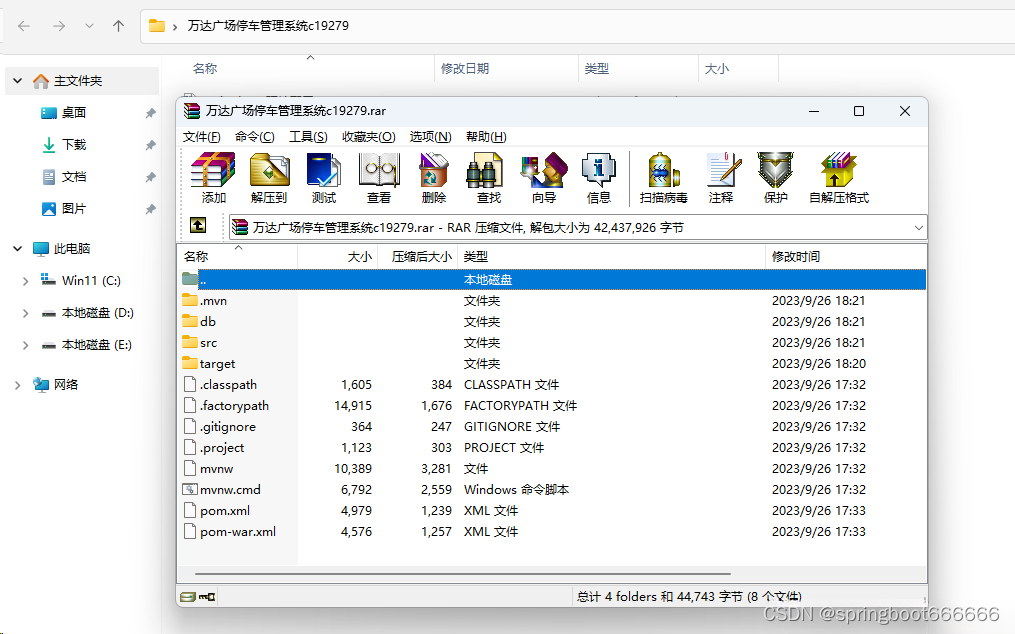The width and height of the screenshot is (1015, 634).
Task: Expand the 网络 tree node
Action: [x=17, y=385]
